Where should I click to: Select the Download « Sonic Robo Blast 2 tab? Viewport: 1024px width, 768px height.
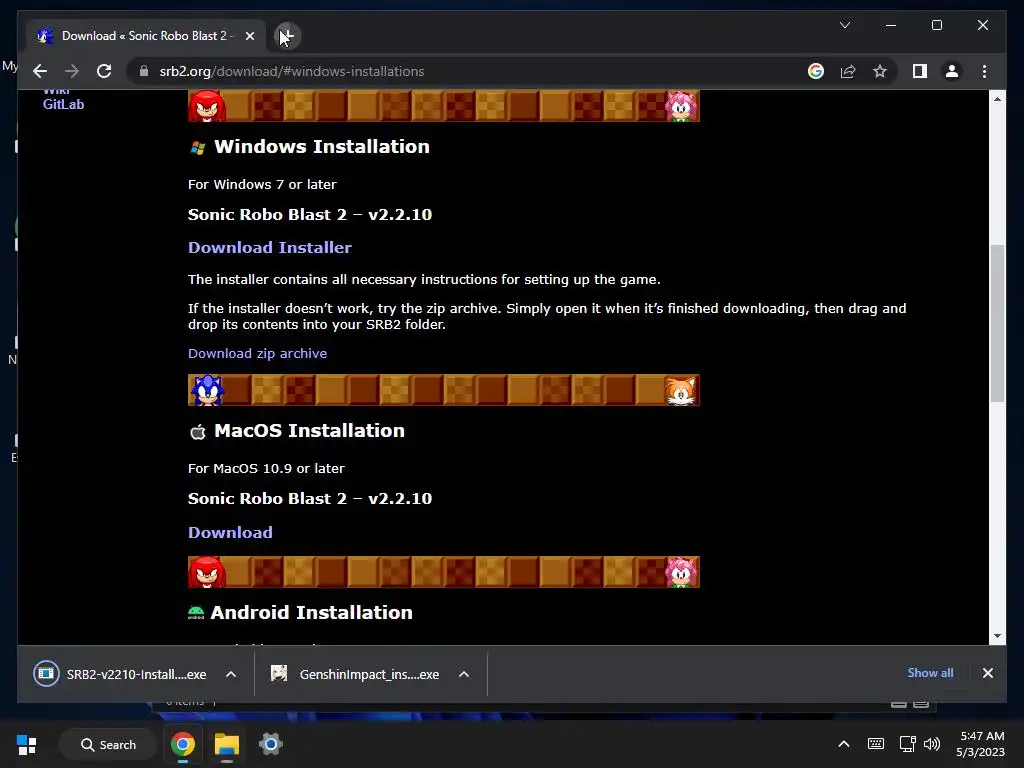(x=146, y=36)
